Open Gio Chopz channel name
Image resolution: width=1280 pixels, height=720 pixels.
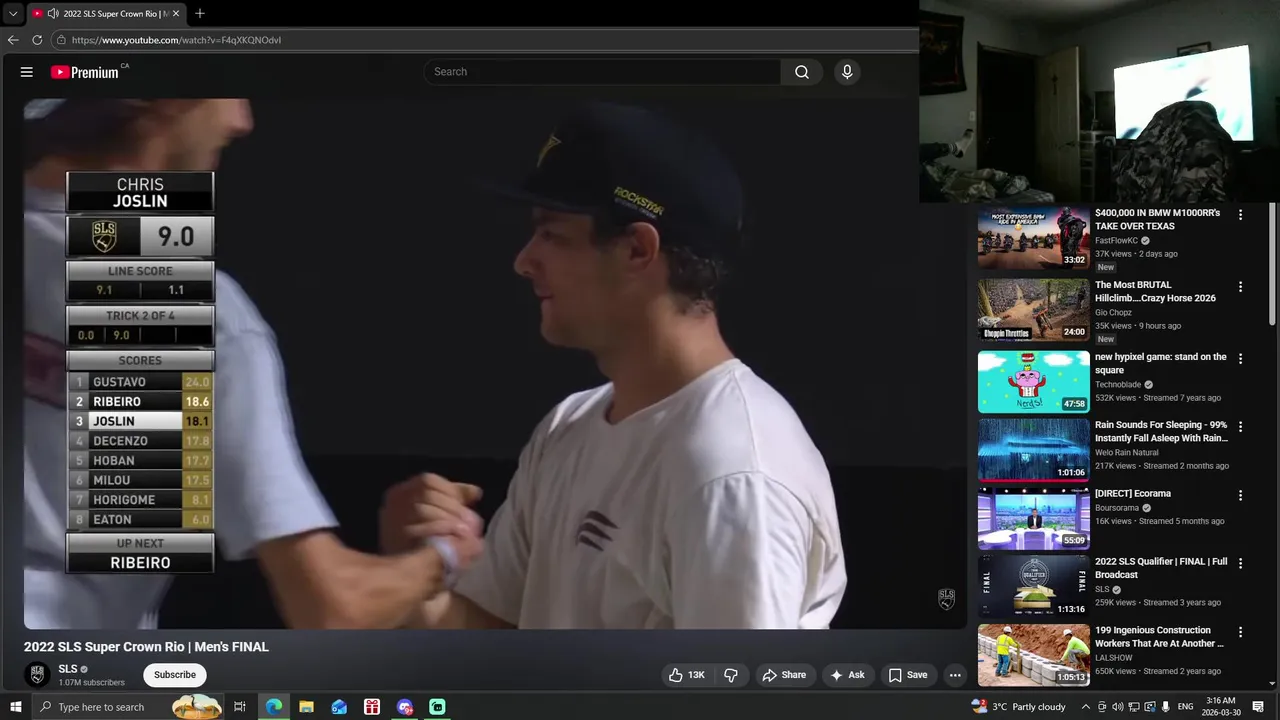(x=1113, y=313)
